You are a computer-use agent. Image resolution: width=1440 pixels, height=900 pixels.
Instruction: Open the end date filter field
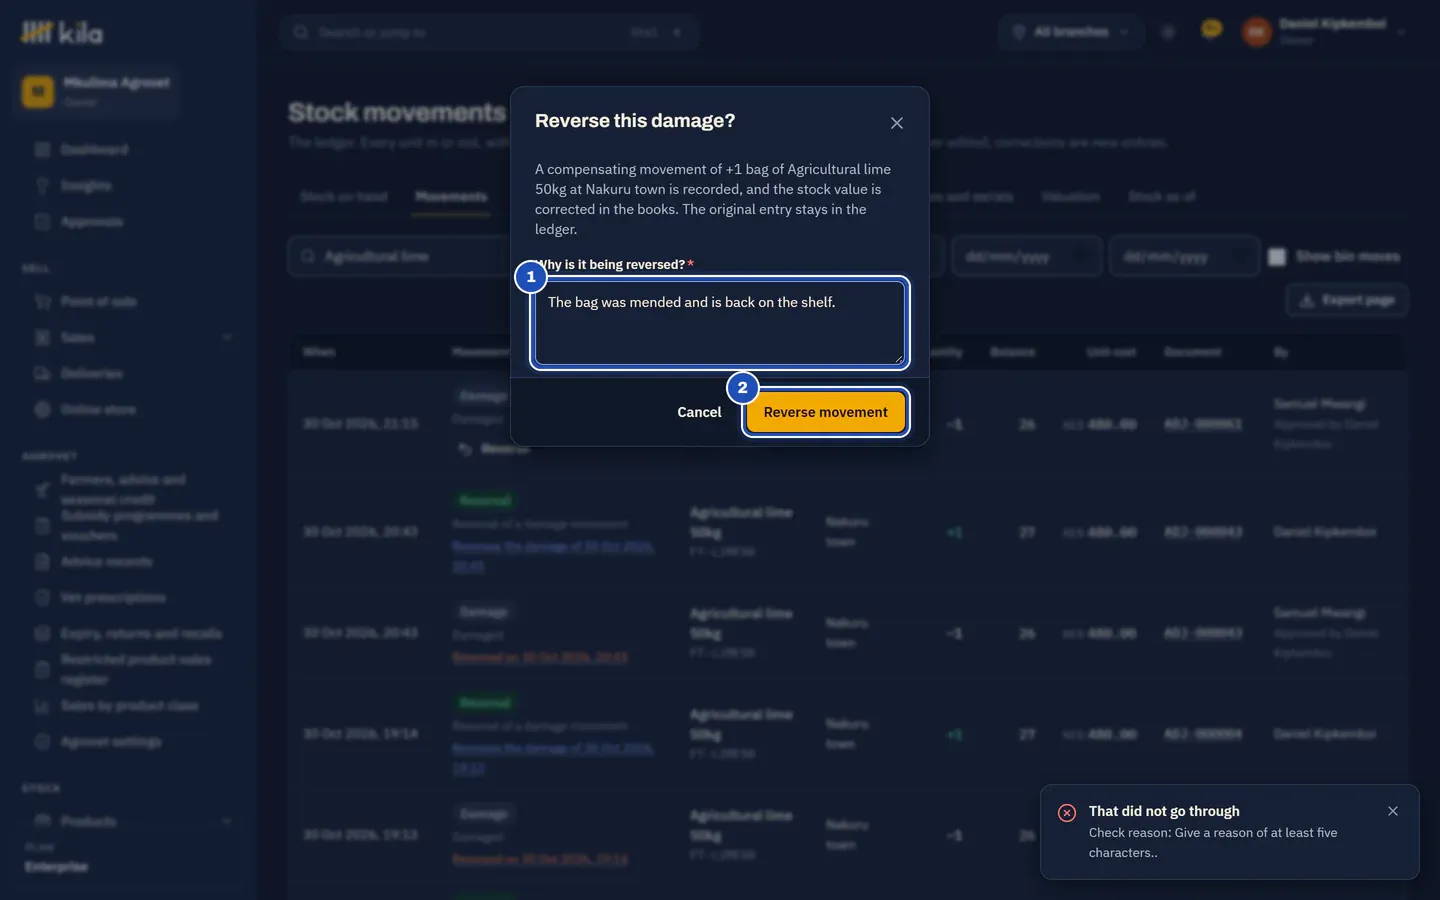(1184, 257)
